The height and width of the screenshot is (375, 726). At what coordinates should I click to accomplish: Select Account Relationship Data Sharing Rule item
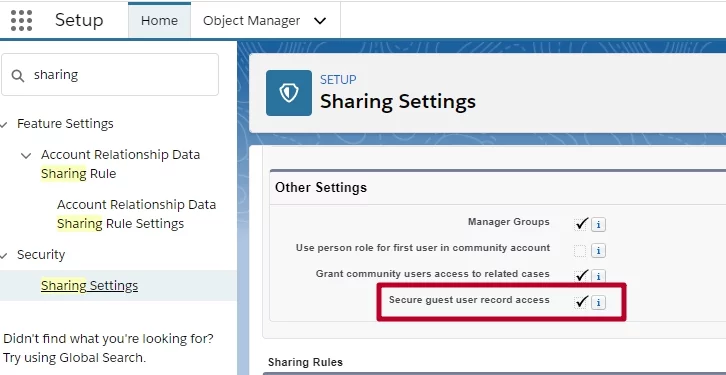tap(120, 164)
